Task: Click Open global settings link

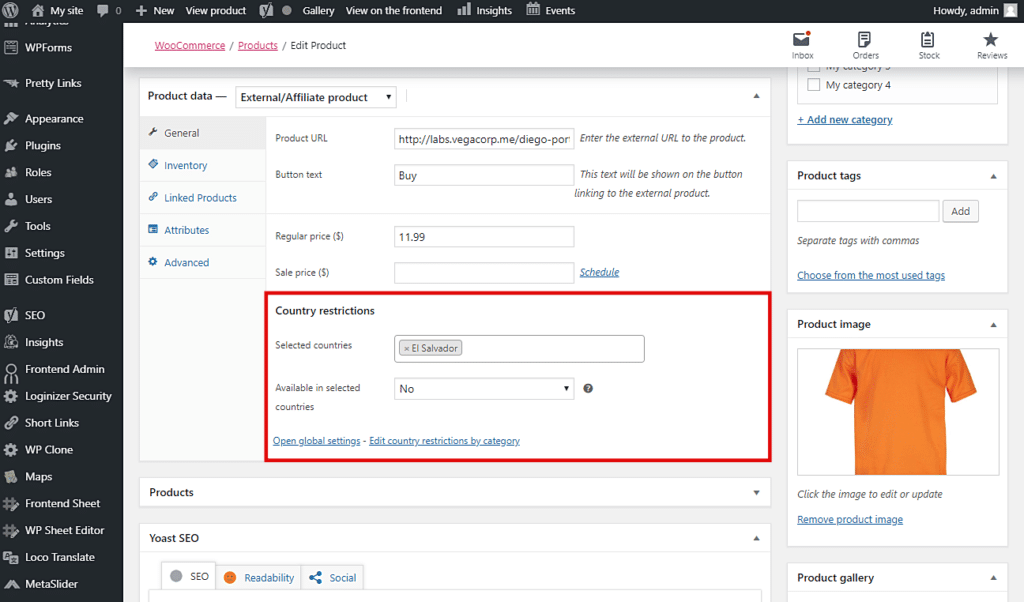Action: 316,440
